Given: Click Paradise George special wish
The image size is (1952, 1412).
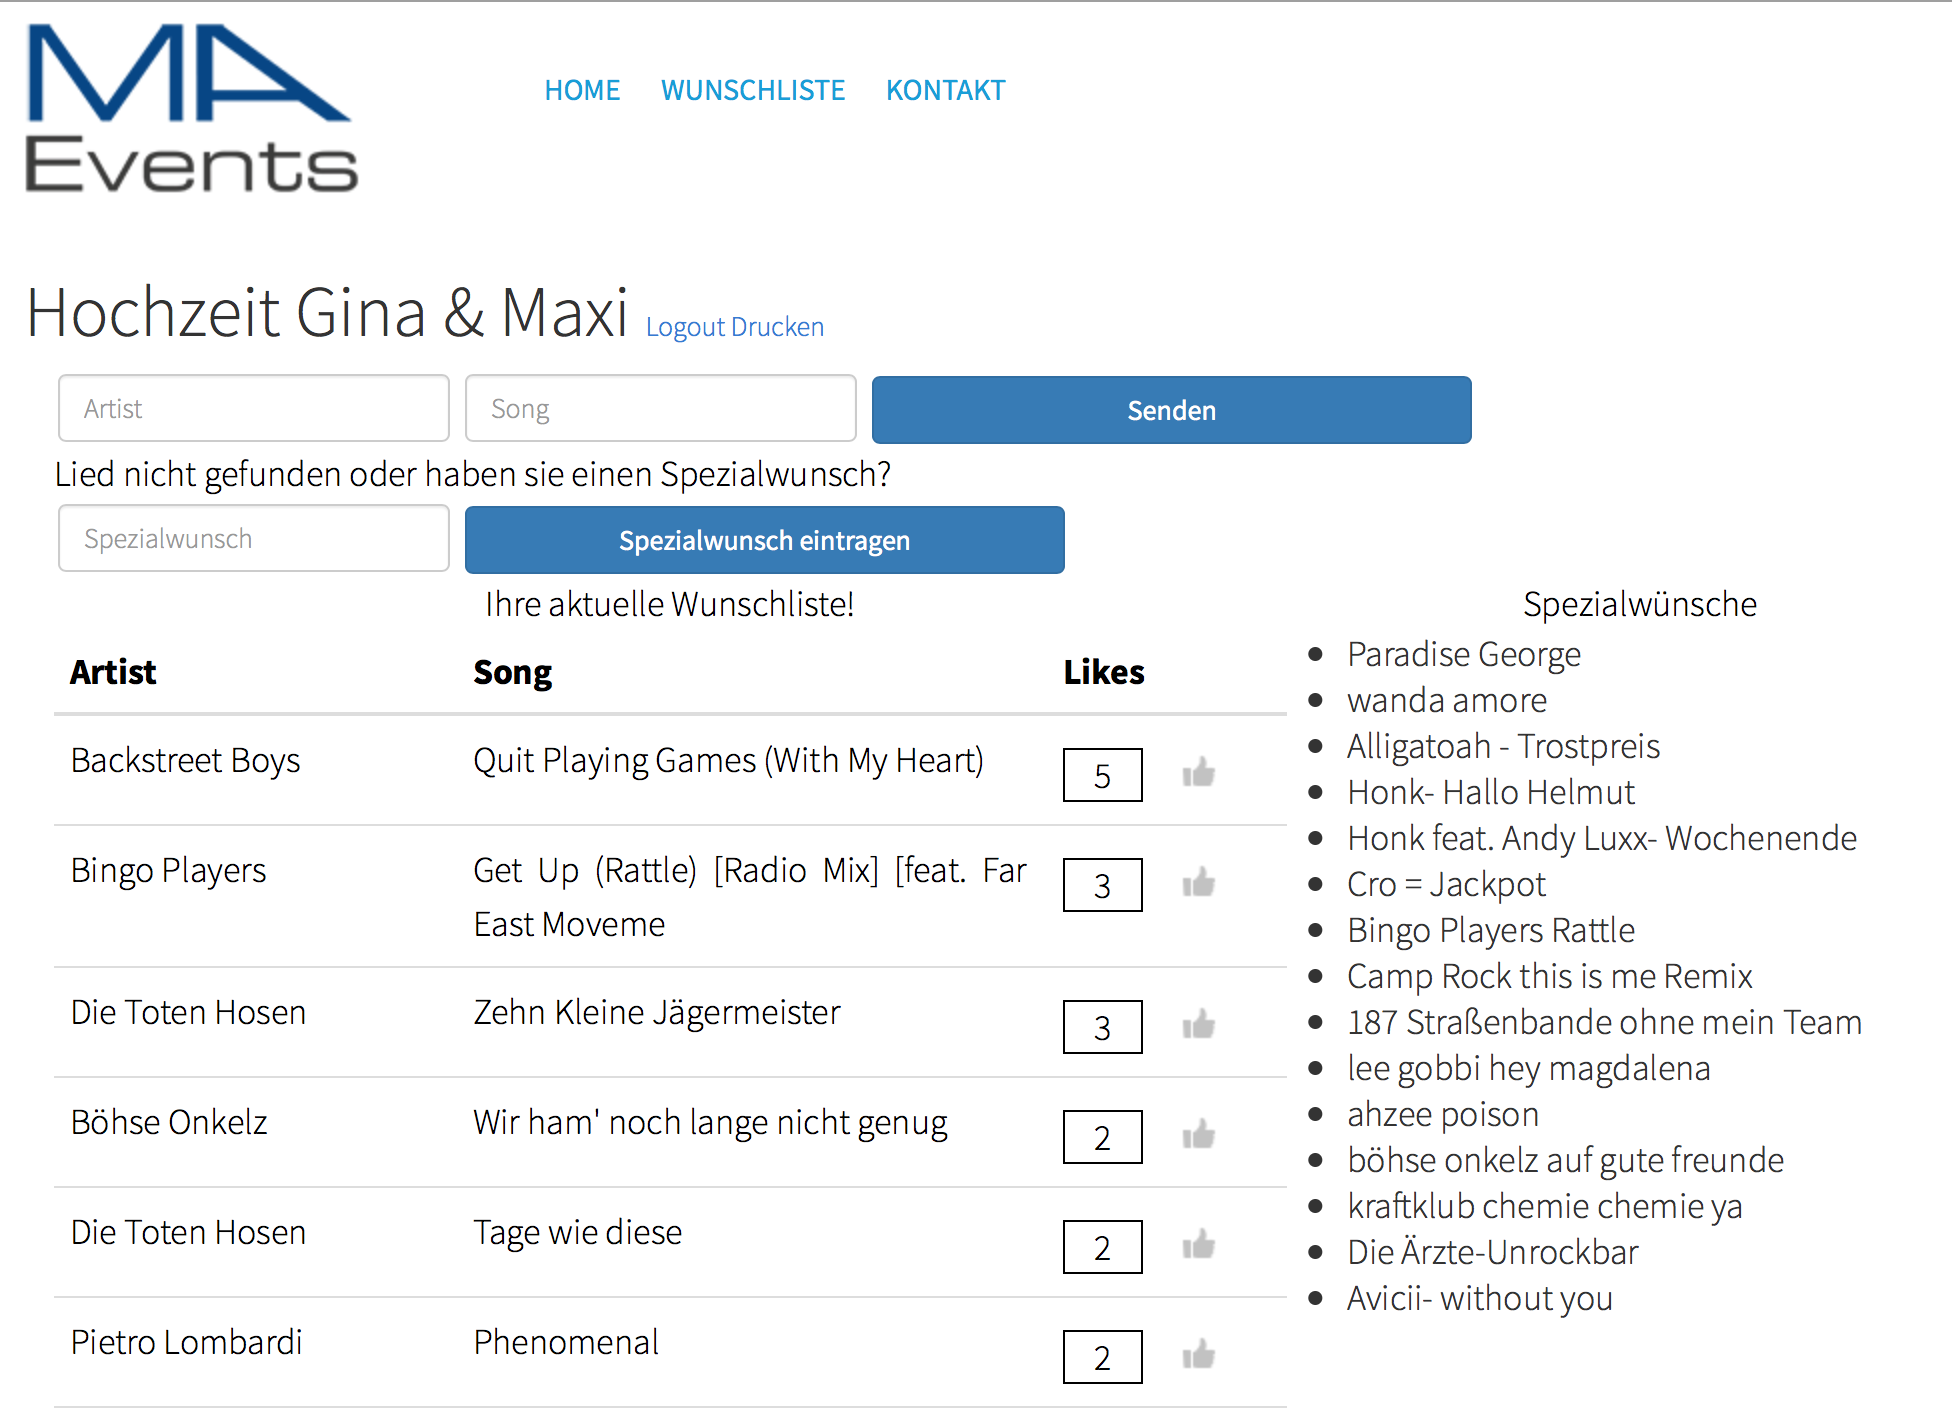Looking at the screenshot, I should coord(1464,654).
